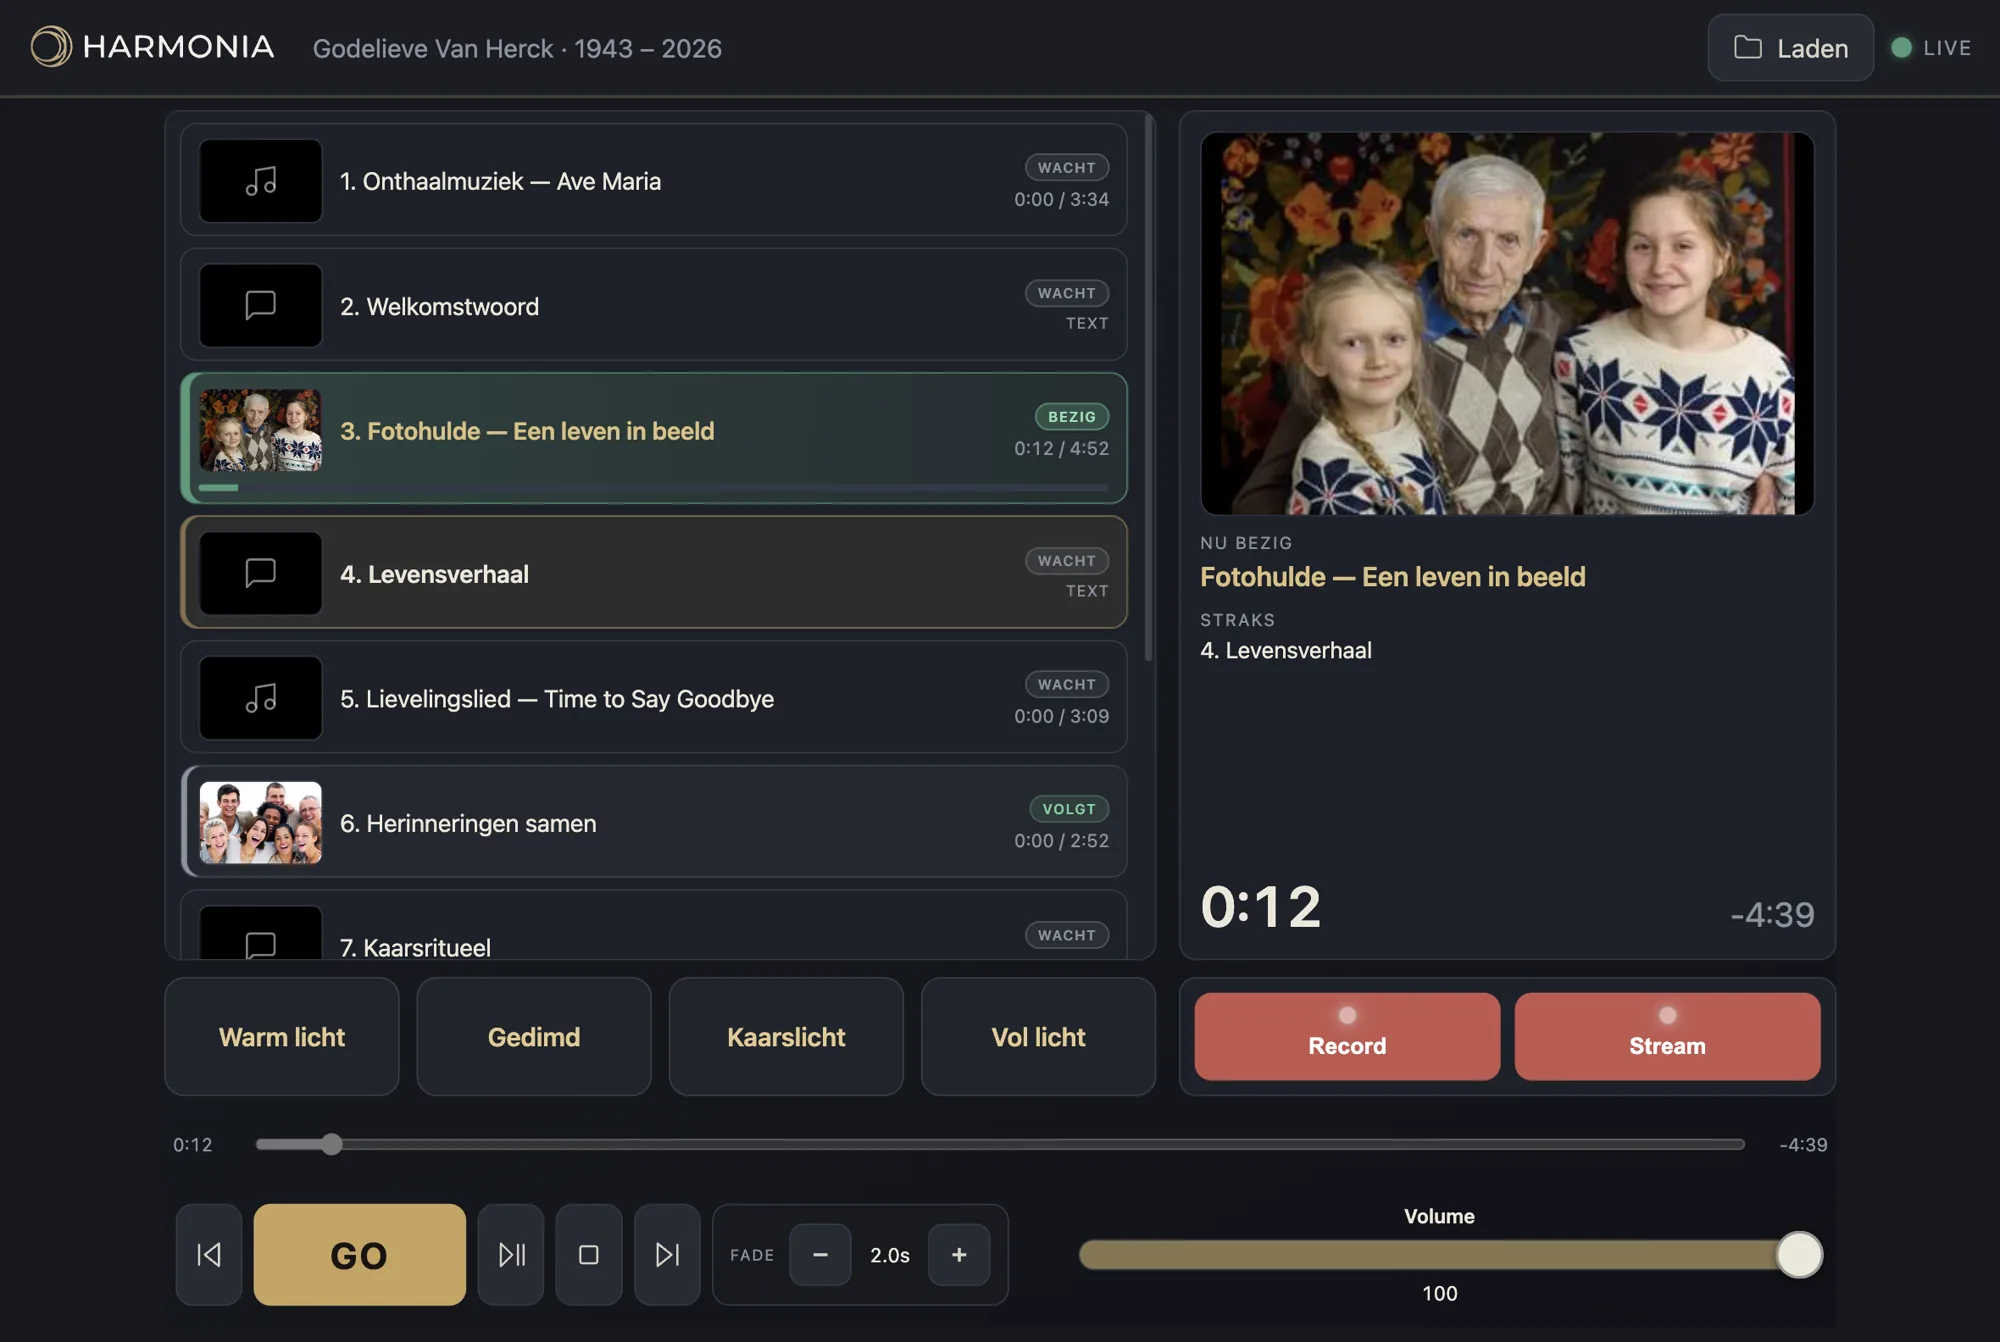Click the music note icon for Ave Maria

pyautogui.click(x=261, y=181)
